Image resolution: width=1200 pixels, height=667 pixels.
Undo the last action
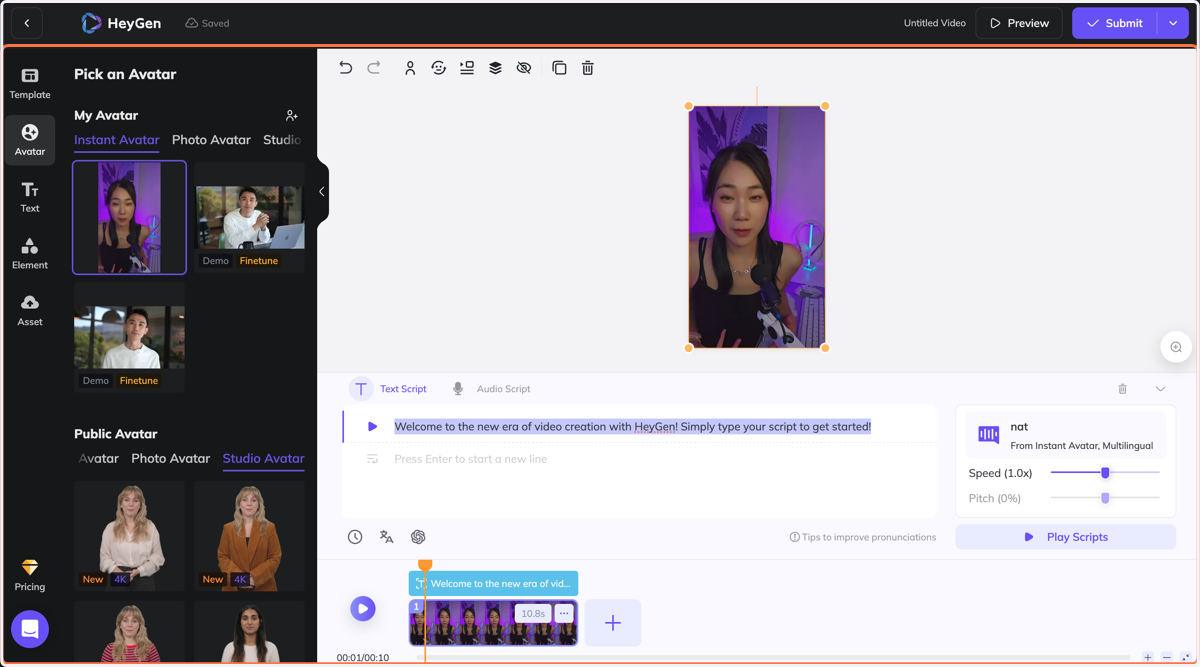[346, 68]
